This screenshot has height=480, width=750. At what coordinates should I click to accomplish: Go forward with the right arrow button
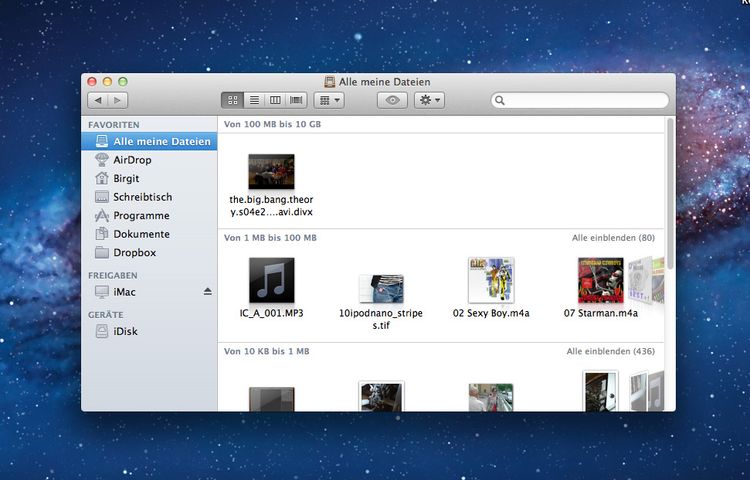118,100
